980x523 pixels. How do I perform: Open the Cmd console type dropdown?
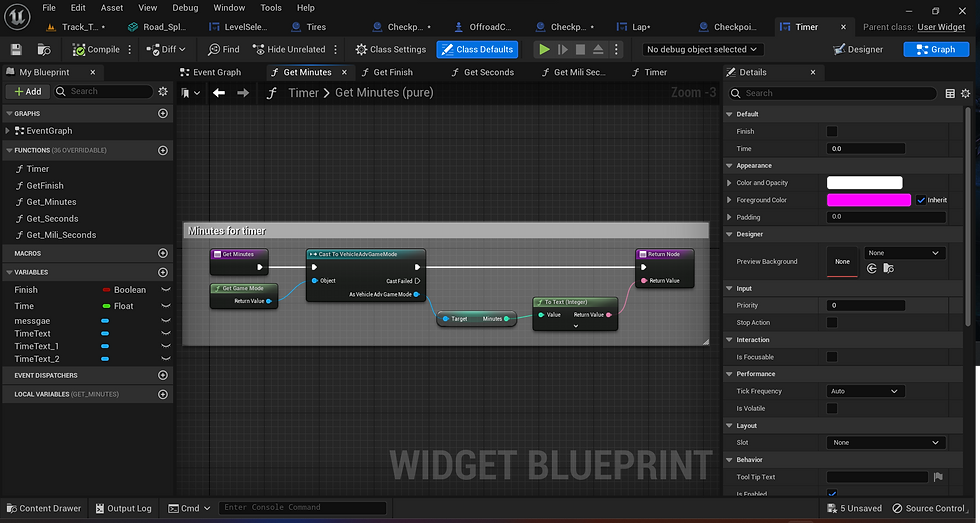188,508
